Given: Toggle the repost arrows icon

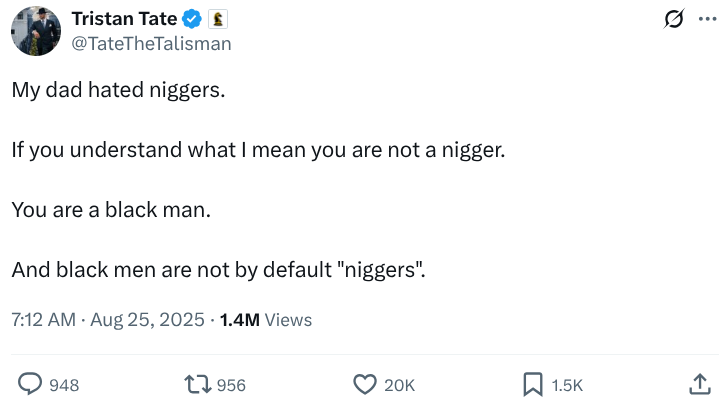Looking at the screenshot, I should coord(198,384).
